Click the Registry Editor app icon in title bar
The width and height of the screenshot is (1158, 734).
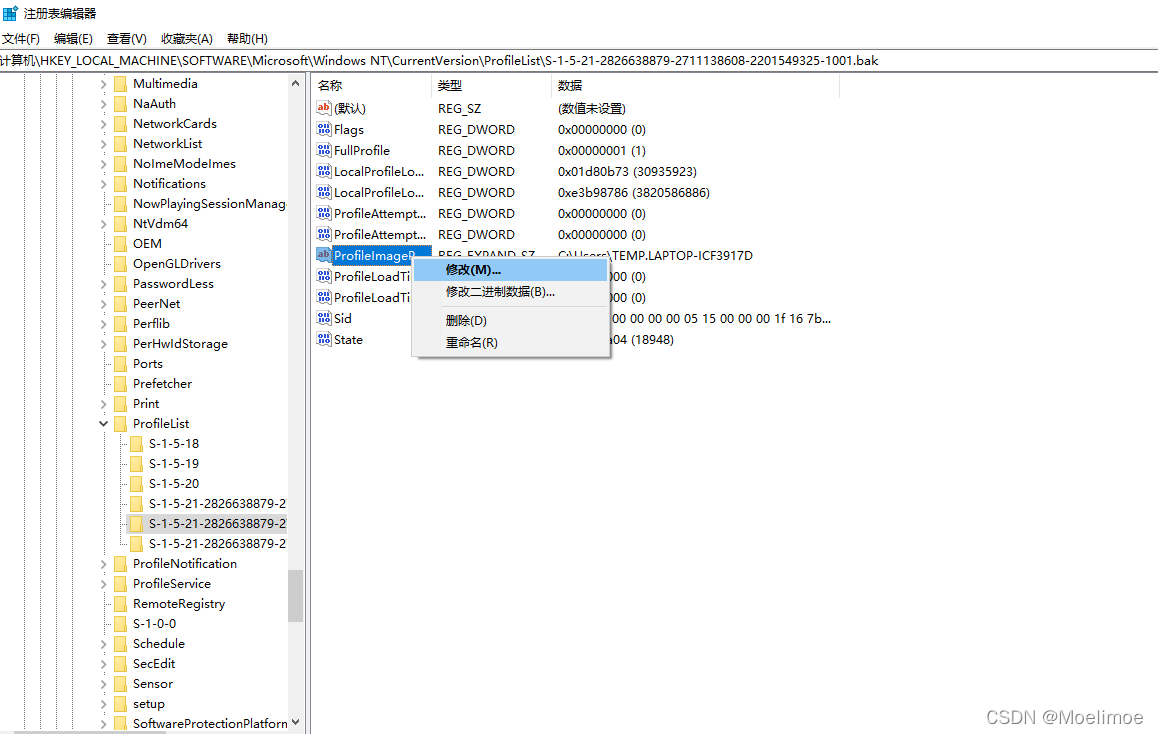(x=10, y=13)
